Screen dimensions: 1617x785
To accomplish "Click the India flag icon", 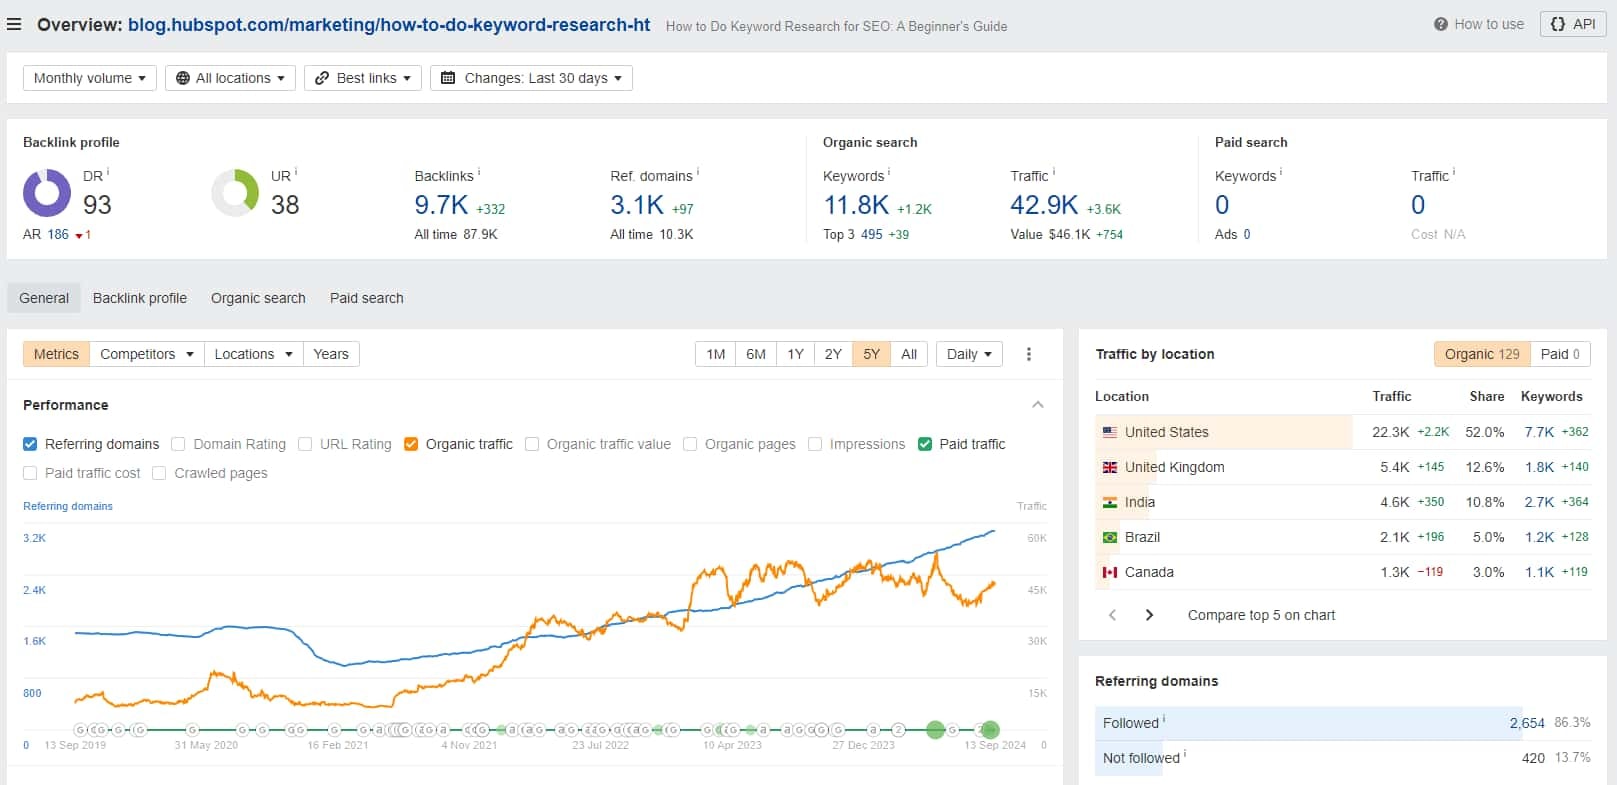I will (1110, 502).
